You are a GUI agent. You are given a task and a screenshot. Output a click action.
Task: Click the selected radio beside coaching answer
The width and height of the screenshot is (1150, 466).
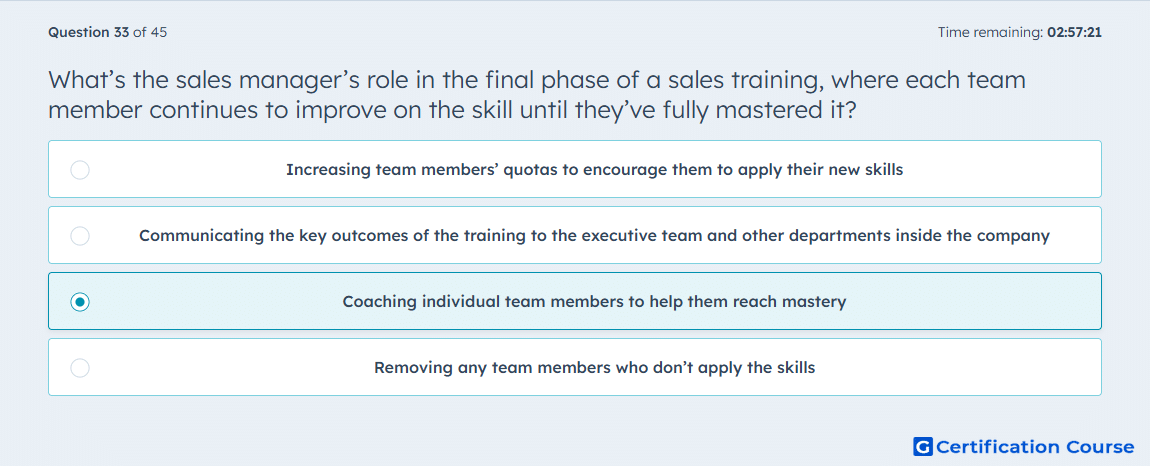[x=80, y=302]
